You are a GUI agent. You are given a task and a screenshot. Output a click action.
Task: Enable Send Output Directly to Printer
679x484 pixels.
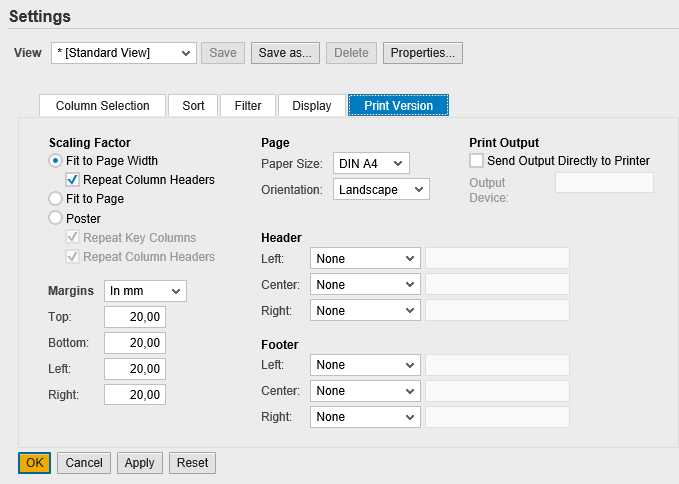(476, 161)
